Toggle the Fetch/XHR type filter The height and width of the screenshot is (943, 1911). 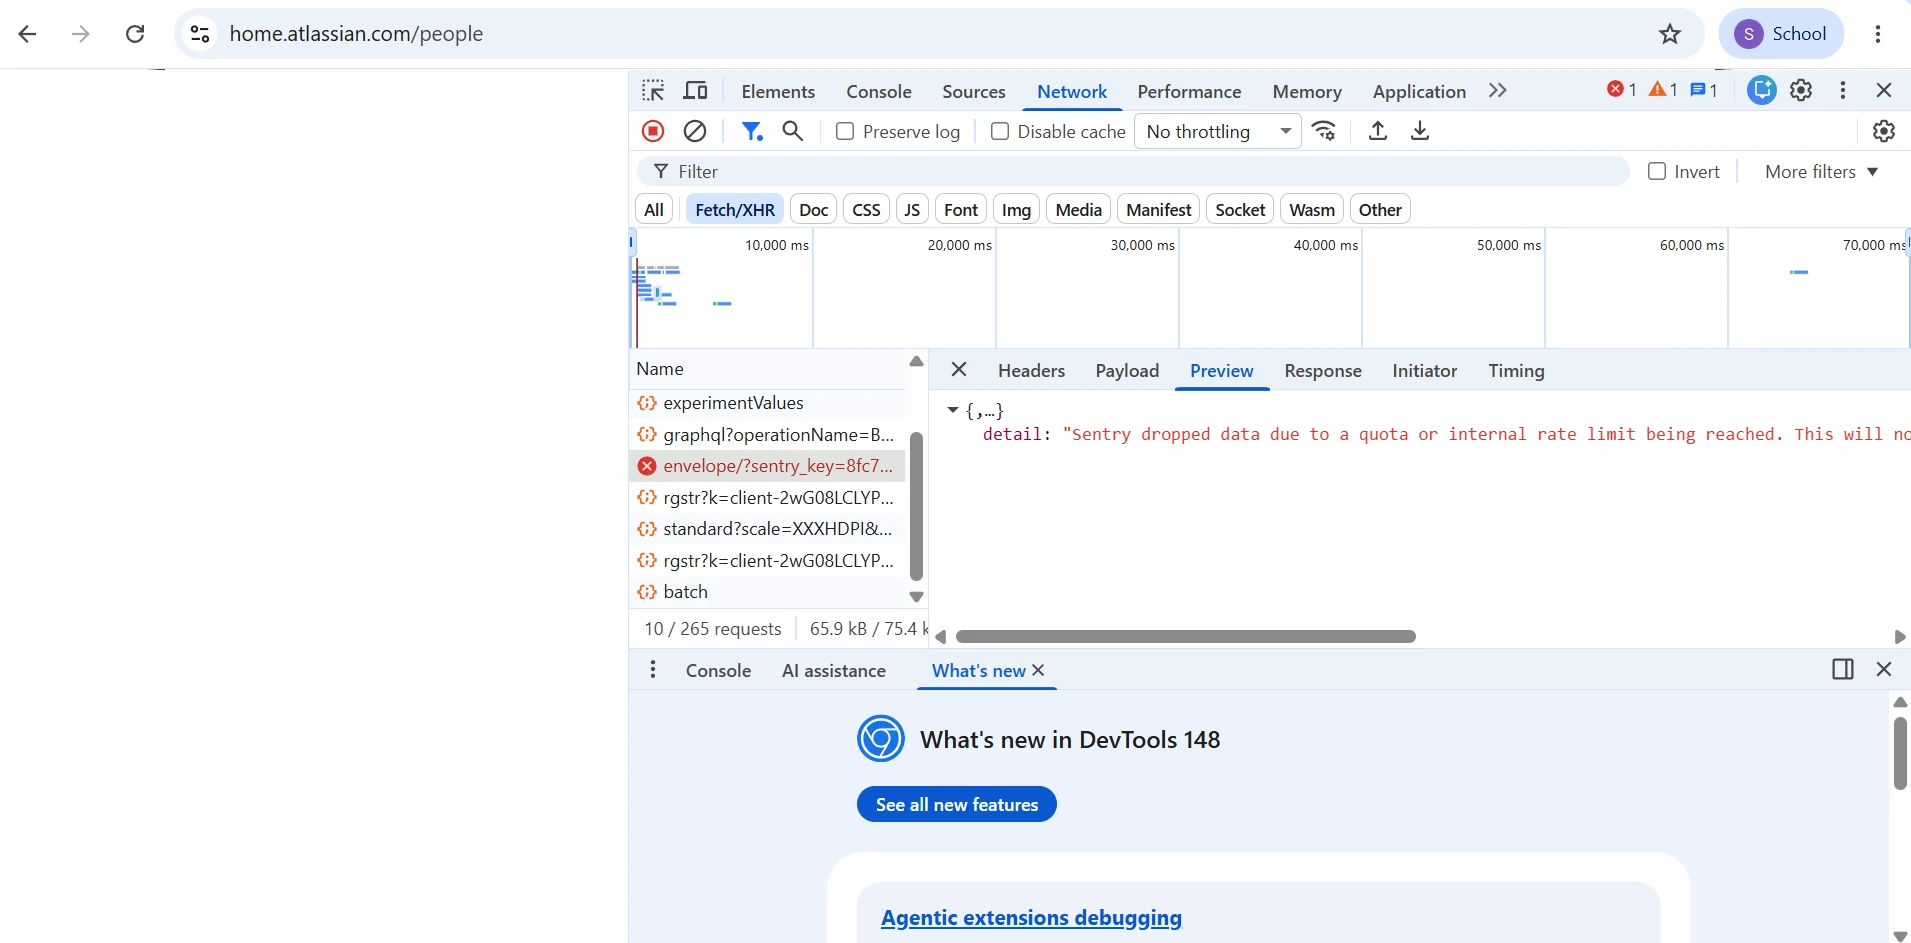click(735, 210)
